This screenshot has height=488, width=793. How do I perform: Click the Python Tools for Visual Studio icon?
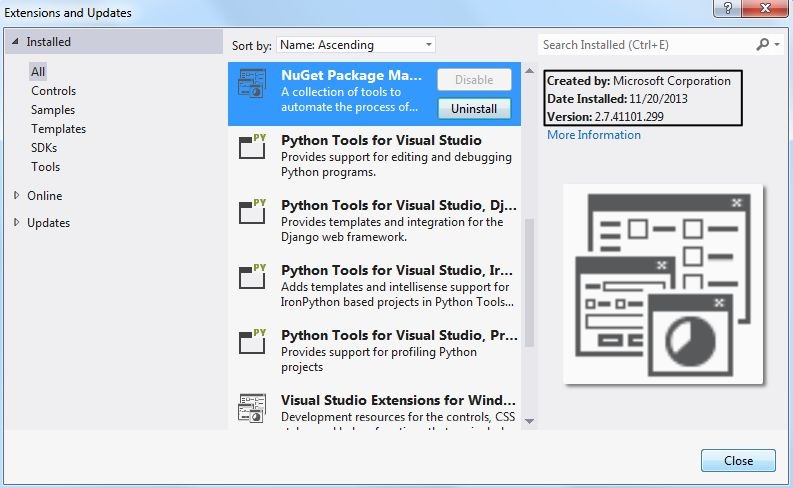252,147
